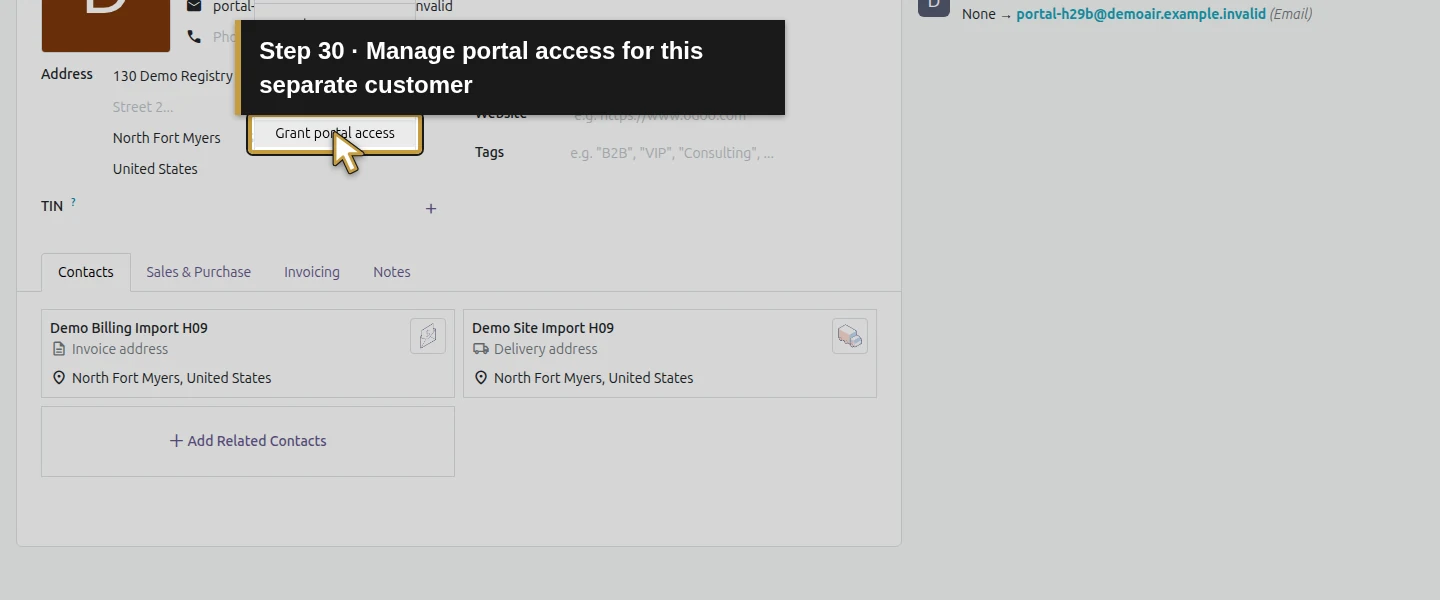Open Demo Site Import H09 contact card
Viewport: 1440px width, 600px height.
(670, 353)
